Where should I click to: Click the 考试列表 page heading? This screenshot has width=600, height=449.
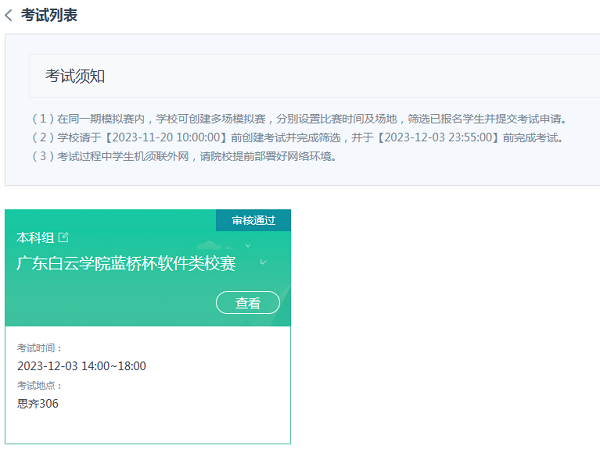[49, 15]
